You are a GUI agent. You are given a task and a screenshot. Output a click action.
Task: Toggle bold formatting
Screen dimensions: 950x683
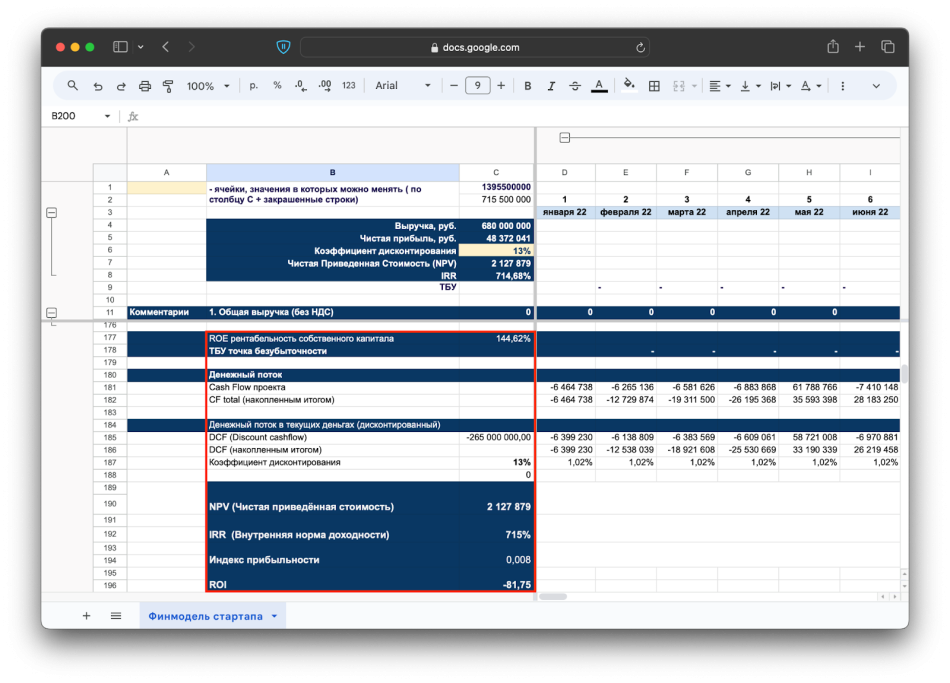[528, 86]
